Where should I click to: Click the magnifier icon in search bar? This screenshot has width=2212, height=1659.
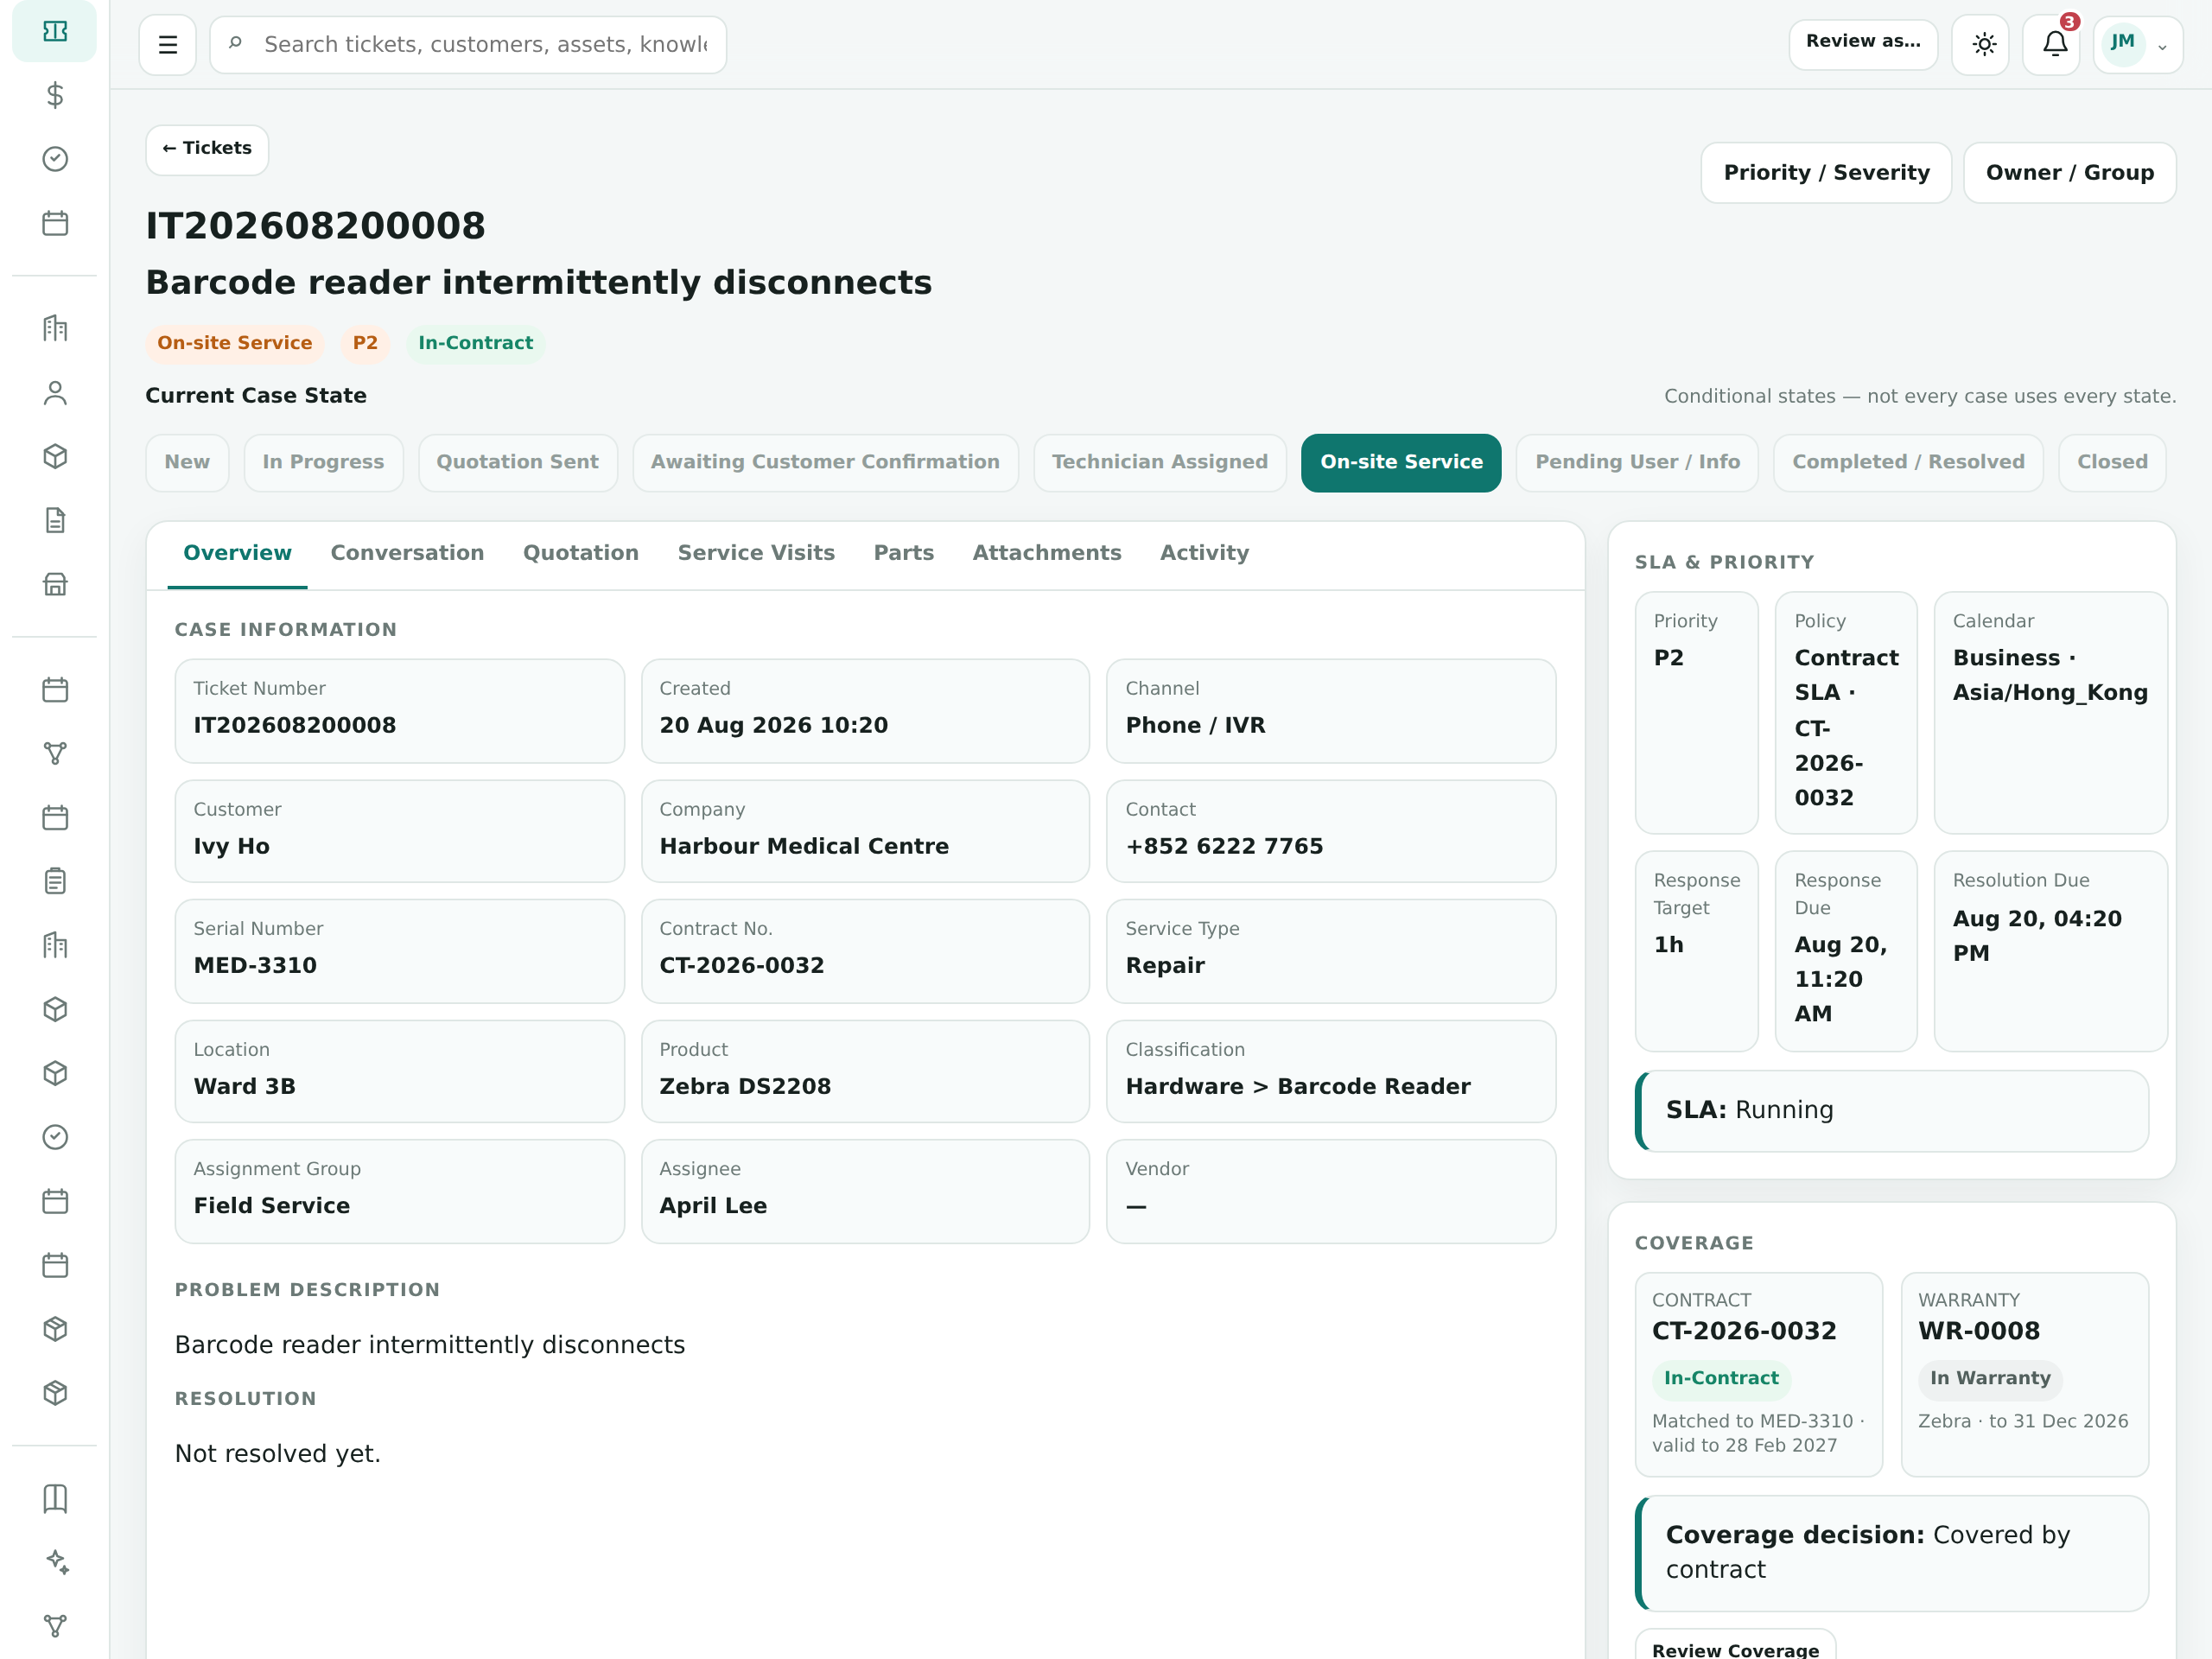(x=235, y=43)
